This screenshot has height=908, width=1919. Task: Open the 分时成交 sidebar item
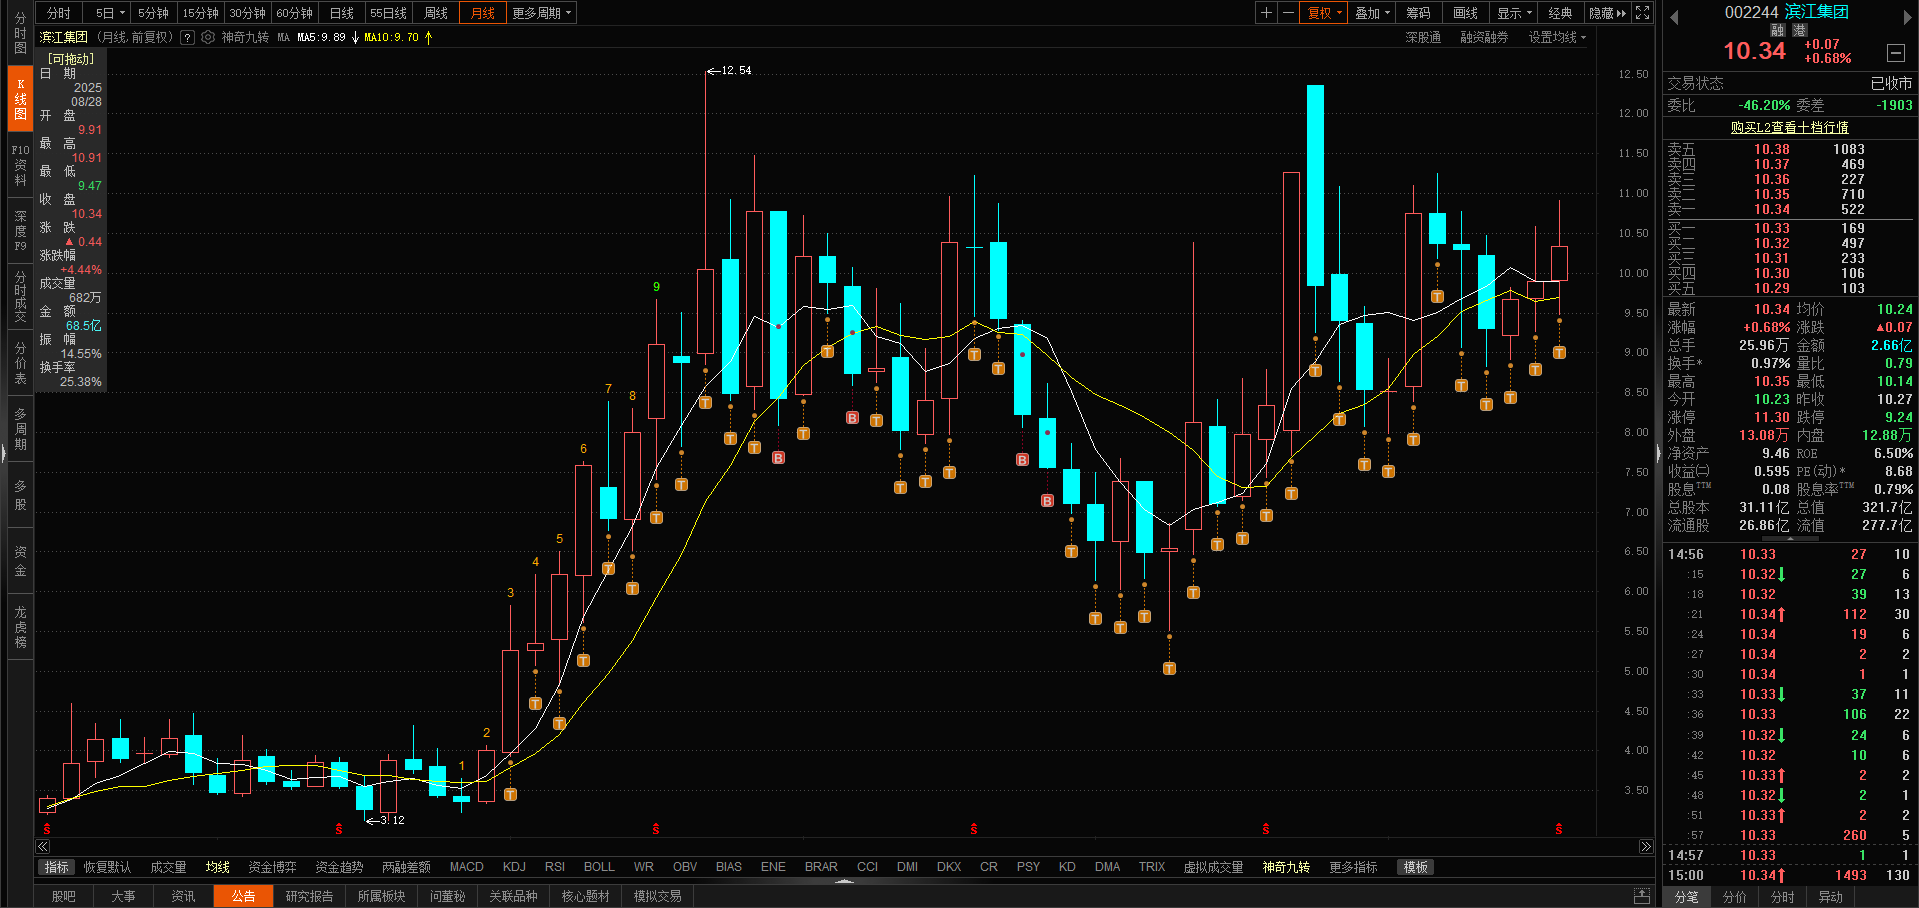click(x=20, y=297)
